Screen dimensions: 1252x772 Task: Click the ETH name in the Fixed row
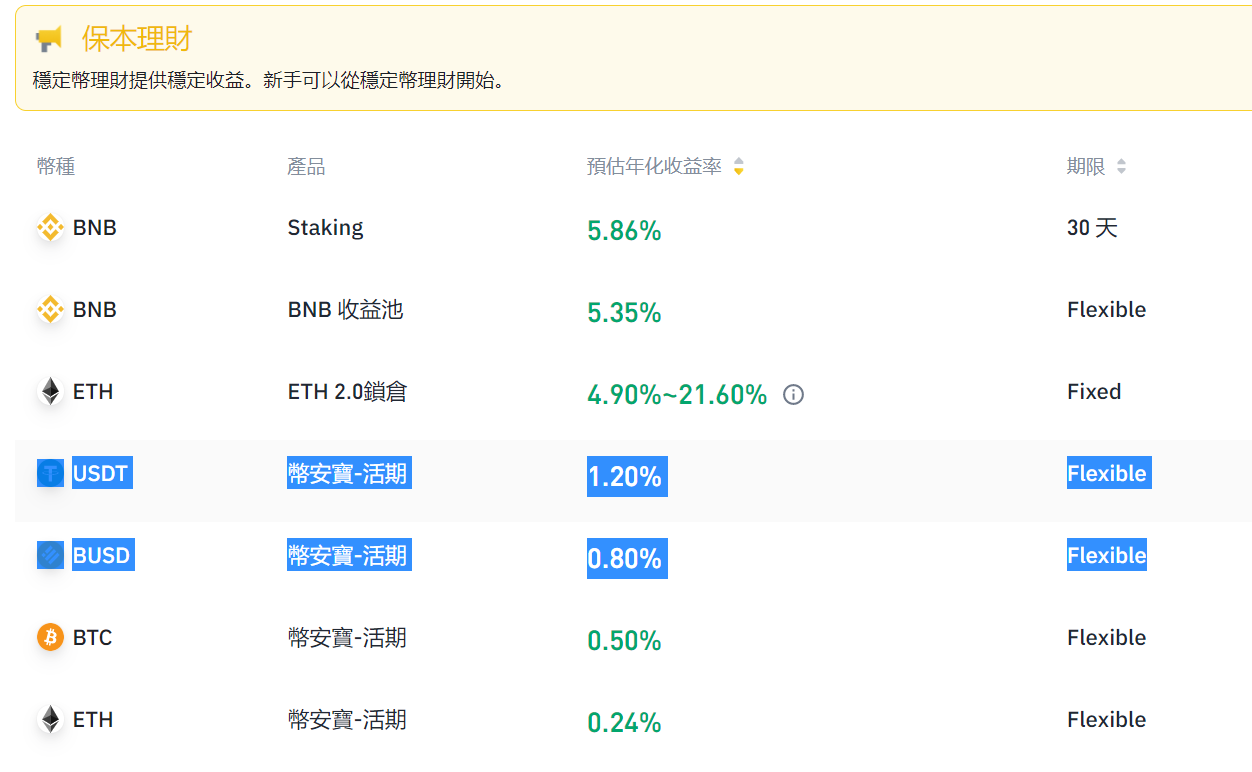[93, 392]
